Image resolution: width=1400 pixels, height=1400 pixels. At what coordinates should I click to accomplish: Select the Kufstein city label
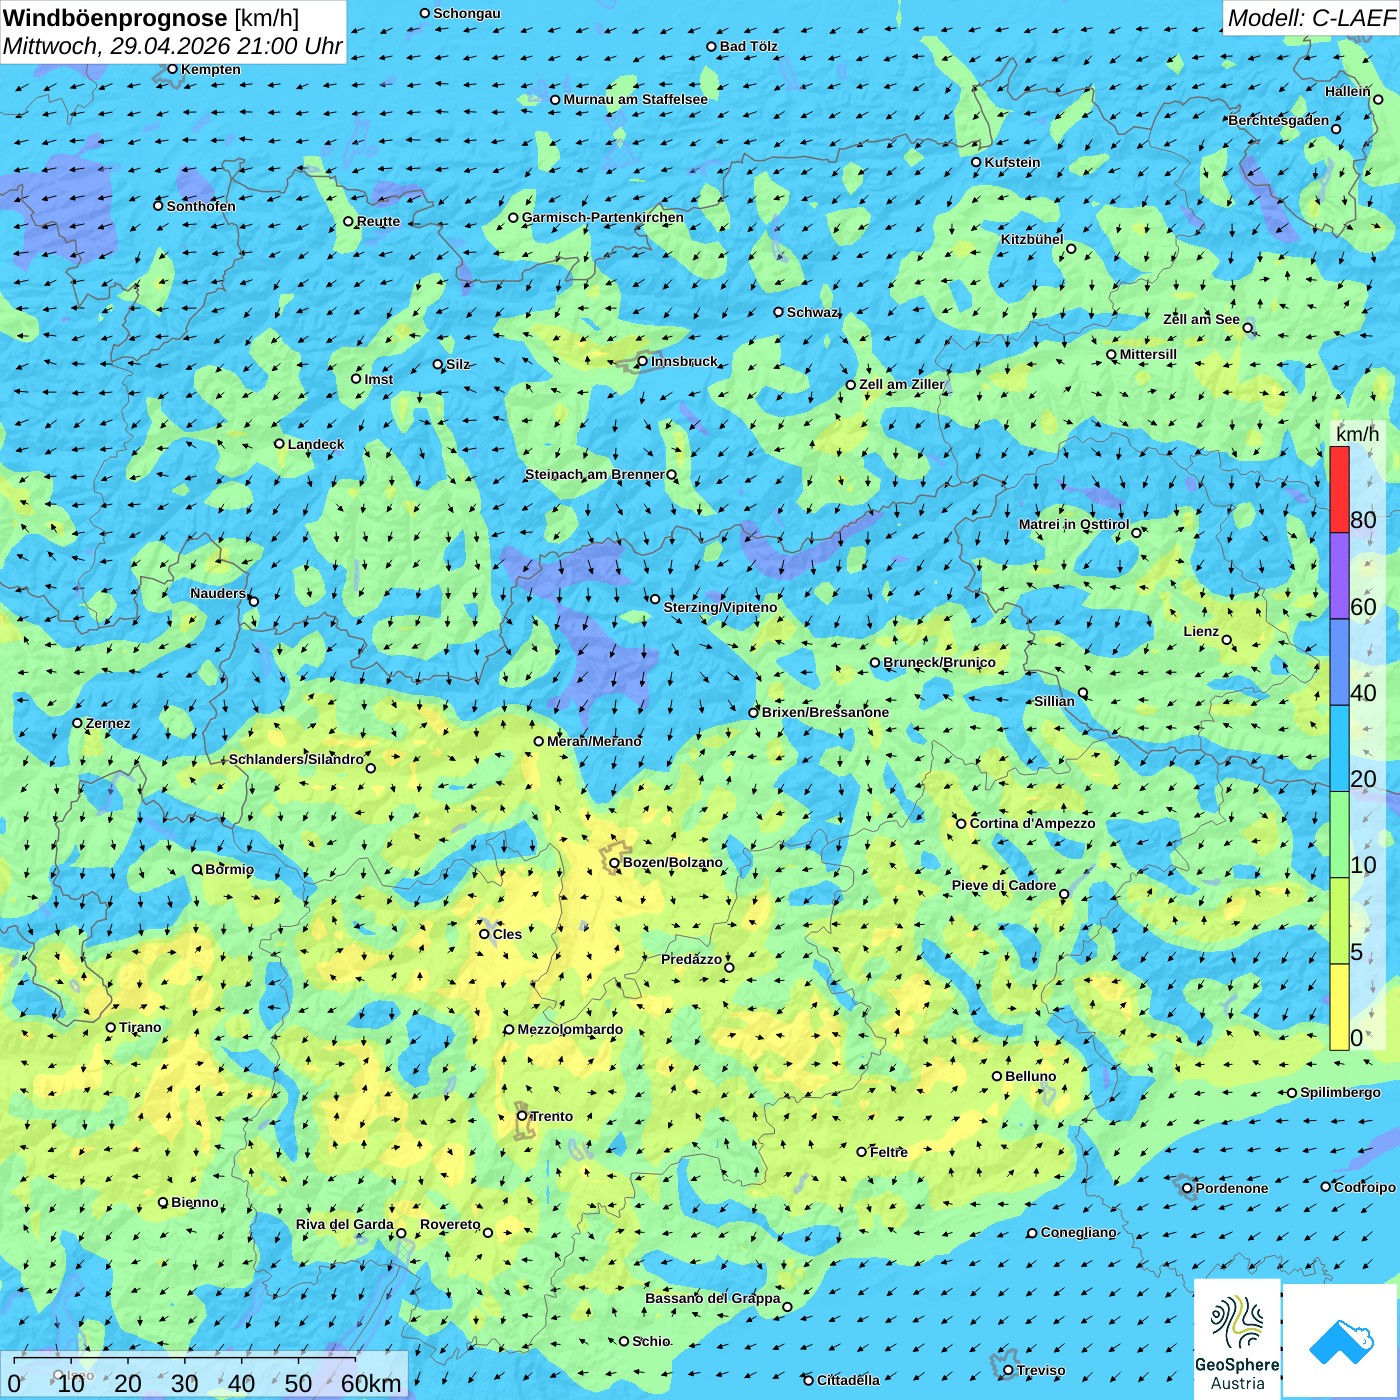click(x=1012, y=162)
